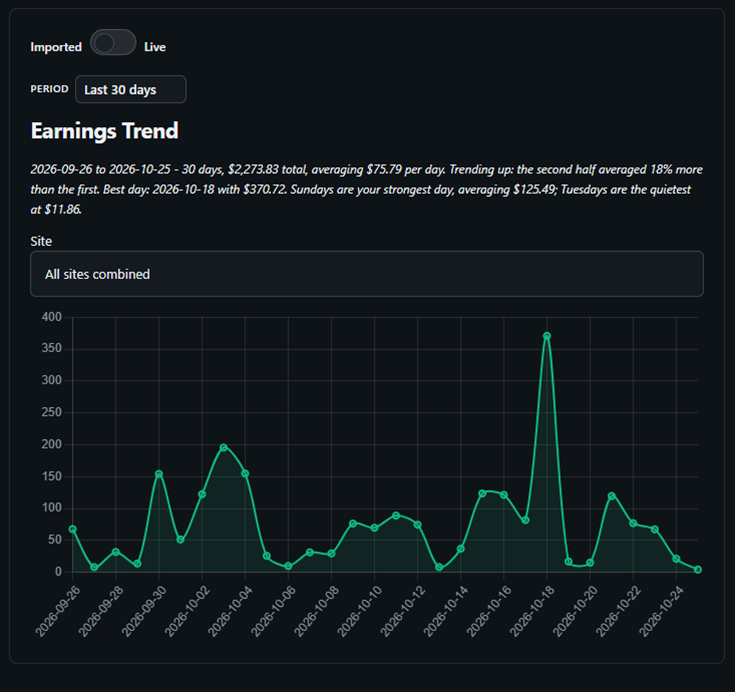Click the x-axis label '2026-10-14'

(x=446, y=611)
